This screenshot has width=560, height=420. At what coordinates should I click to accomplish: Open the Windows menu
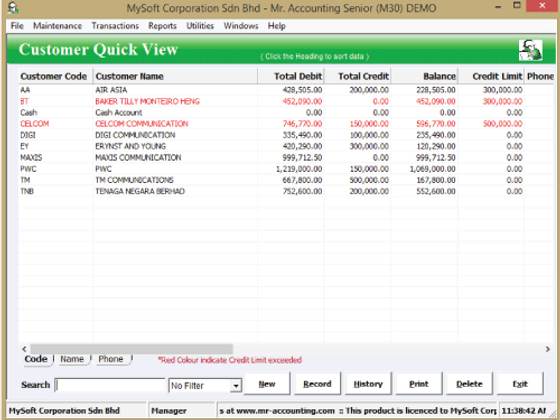click(x=241, y=26)
